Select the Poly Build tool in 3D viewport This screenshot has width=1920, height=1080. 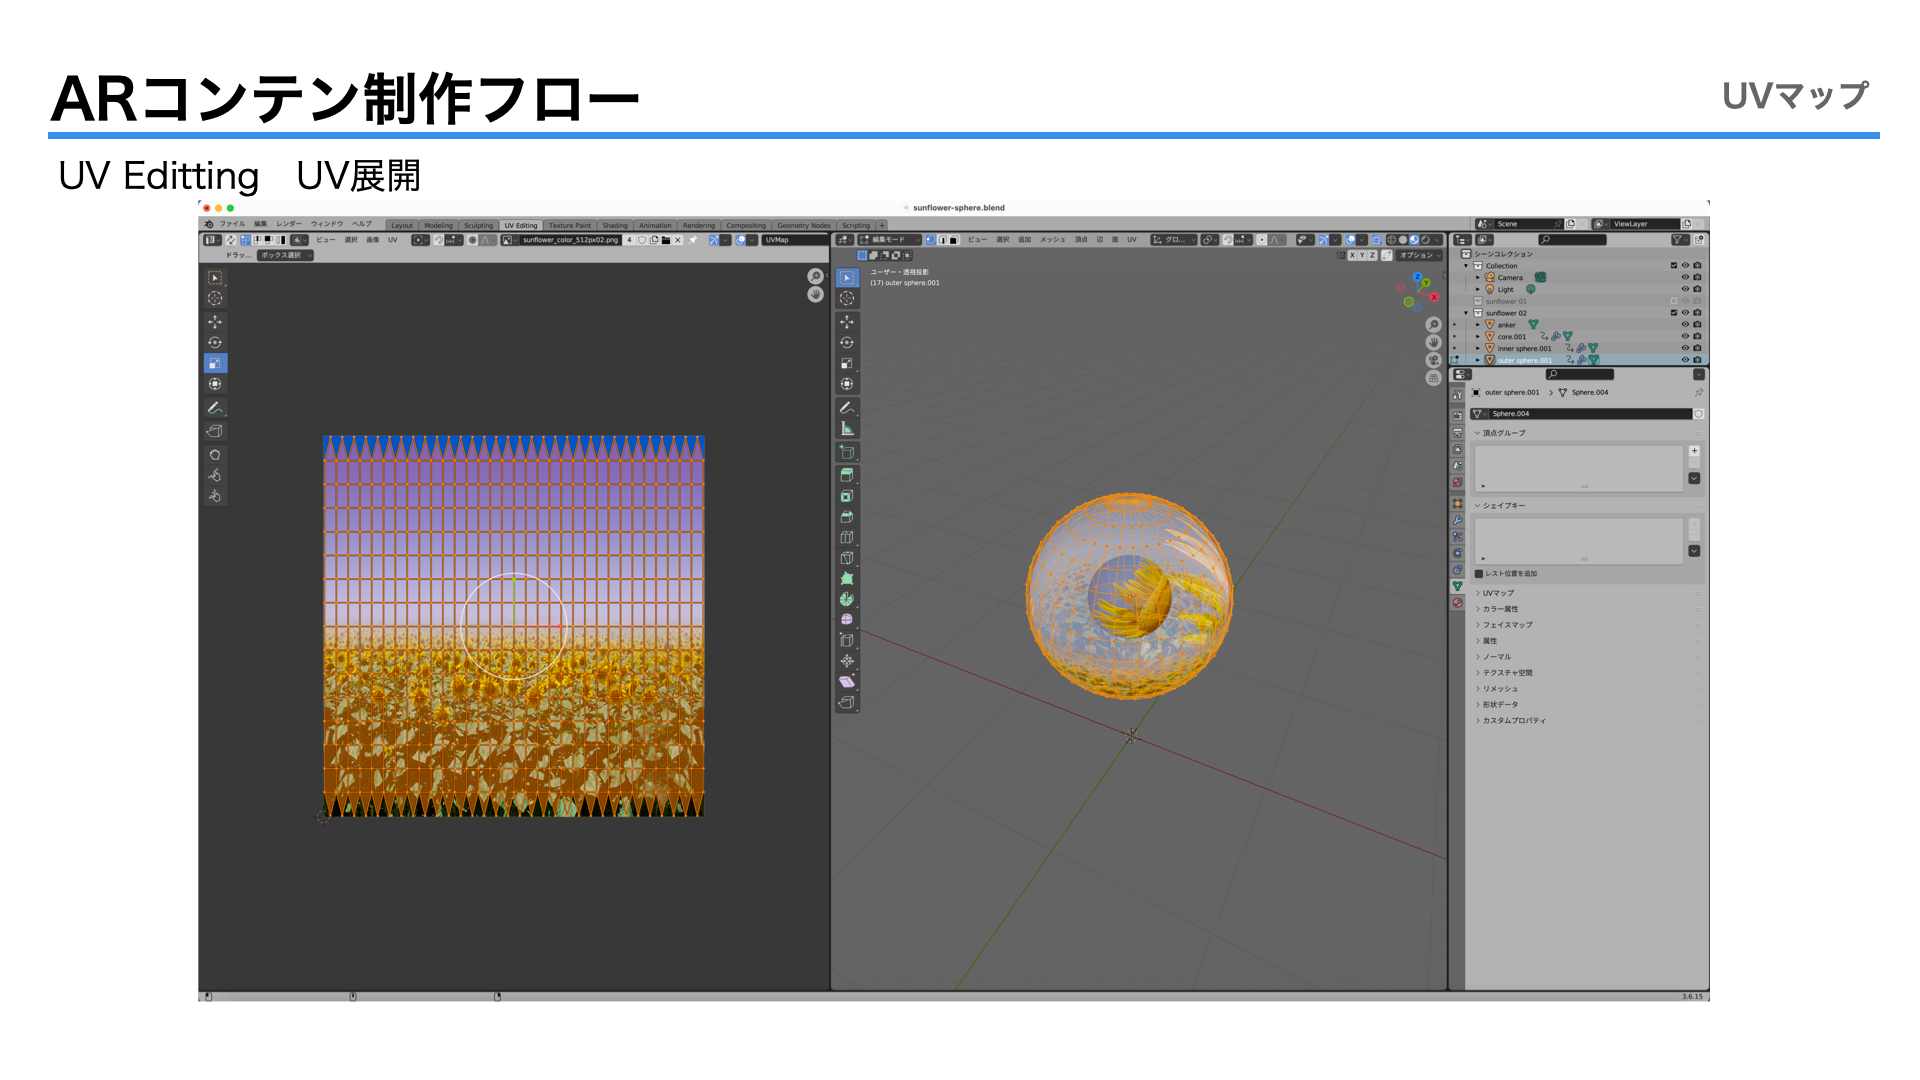pos(847,578)
